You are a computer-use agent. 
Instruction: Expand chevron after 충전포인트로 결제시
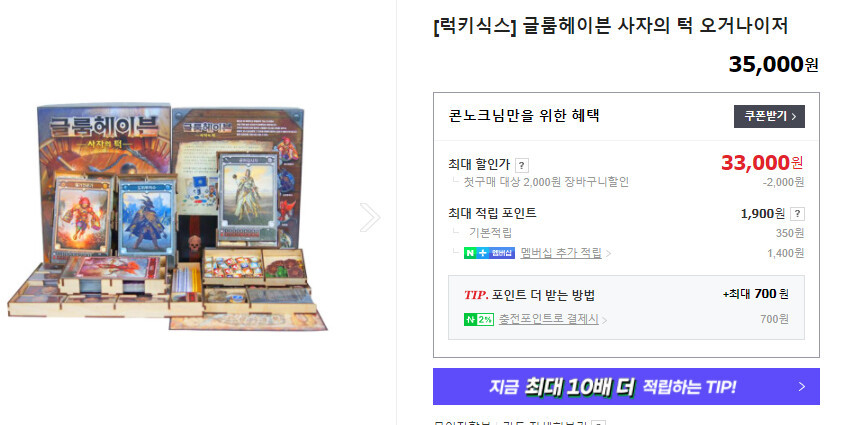pos(605,320)
